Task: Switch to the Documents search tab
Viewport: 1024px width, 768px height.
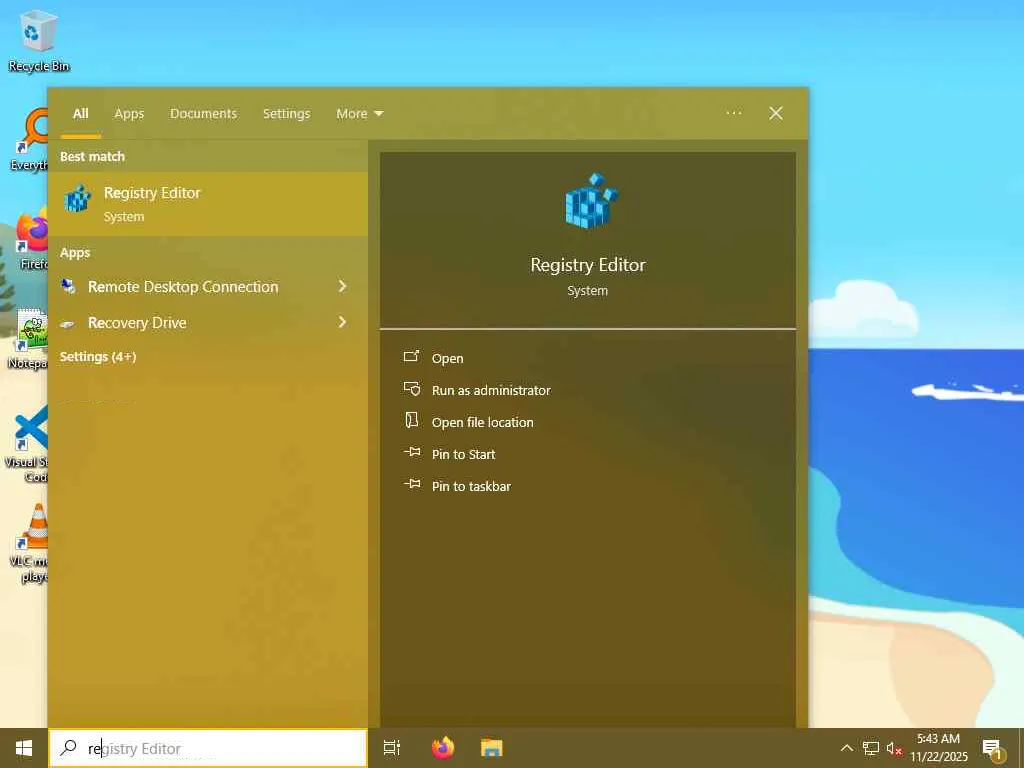Action: click(x=203, y=114)
